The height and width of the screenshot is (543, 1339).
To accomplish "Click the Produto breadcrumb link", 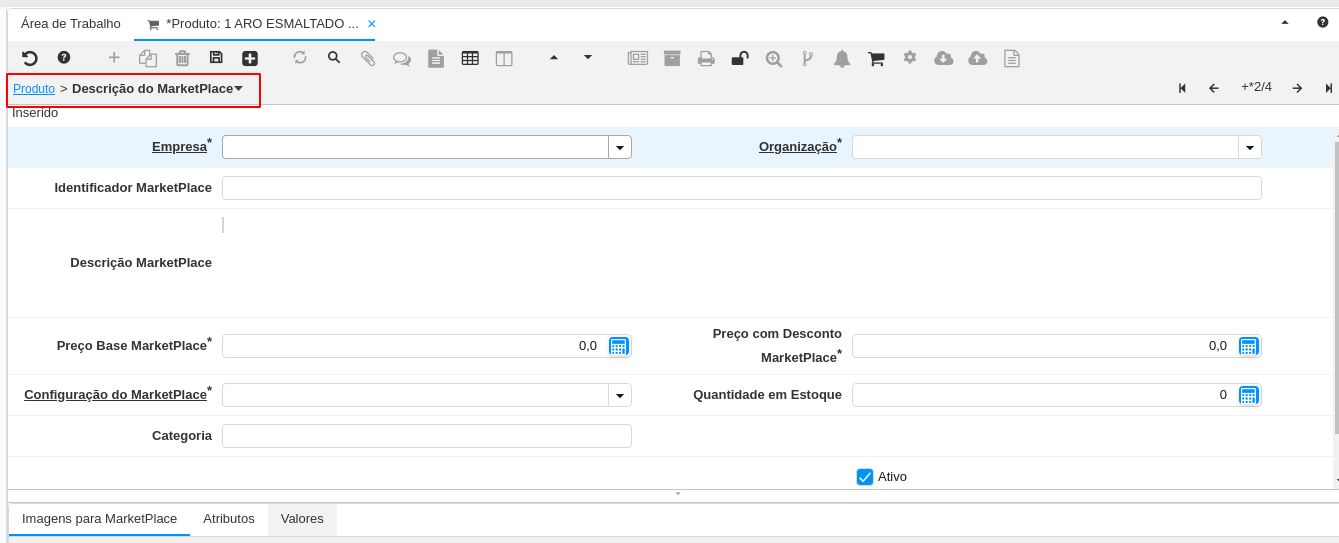I will 34,89.
